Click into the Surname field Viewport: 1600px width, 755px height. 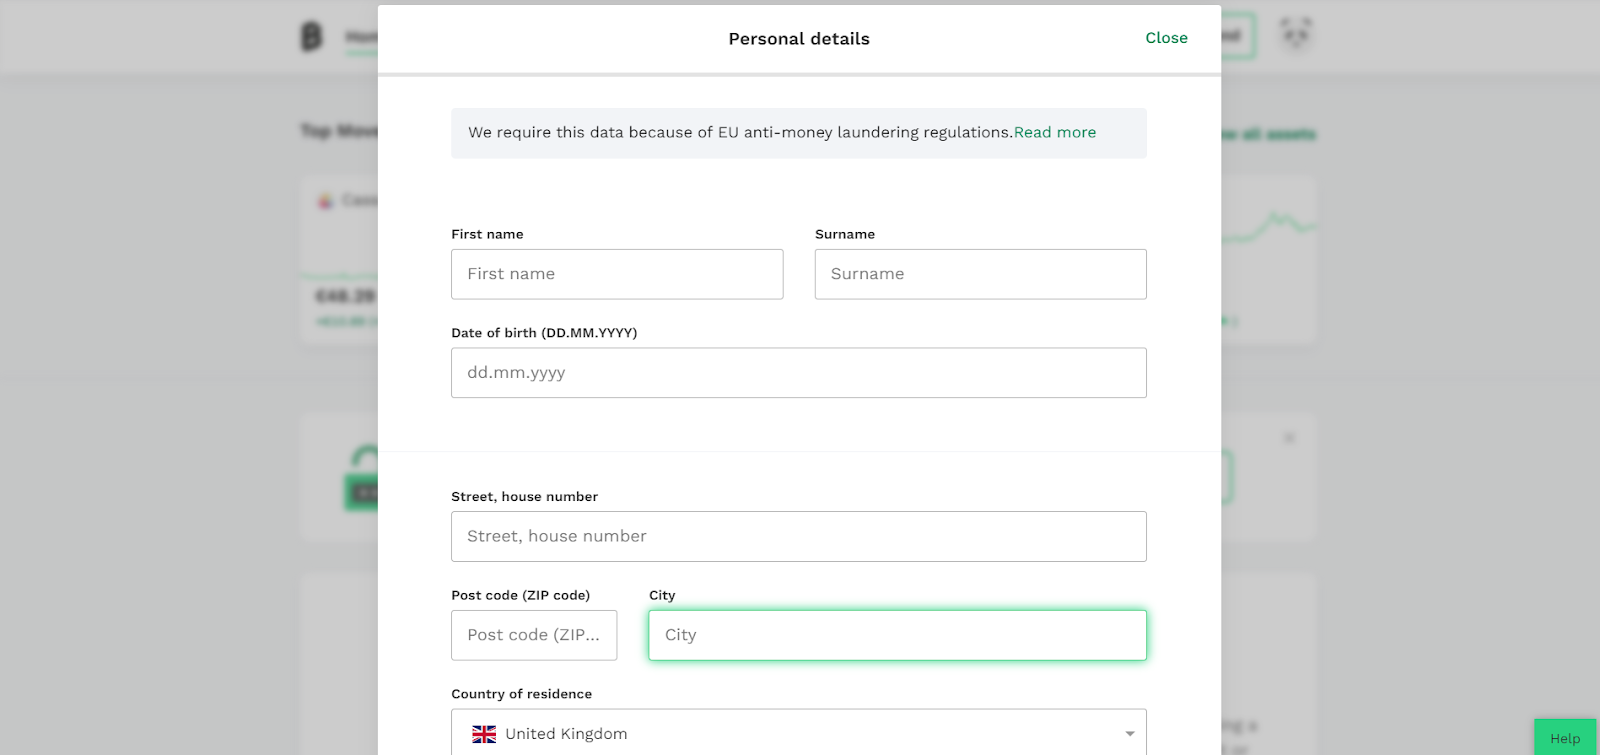click(981, 274)
